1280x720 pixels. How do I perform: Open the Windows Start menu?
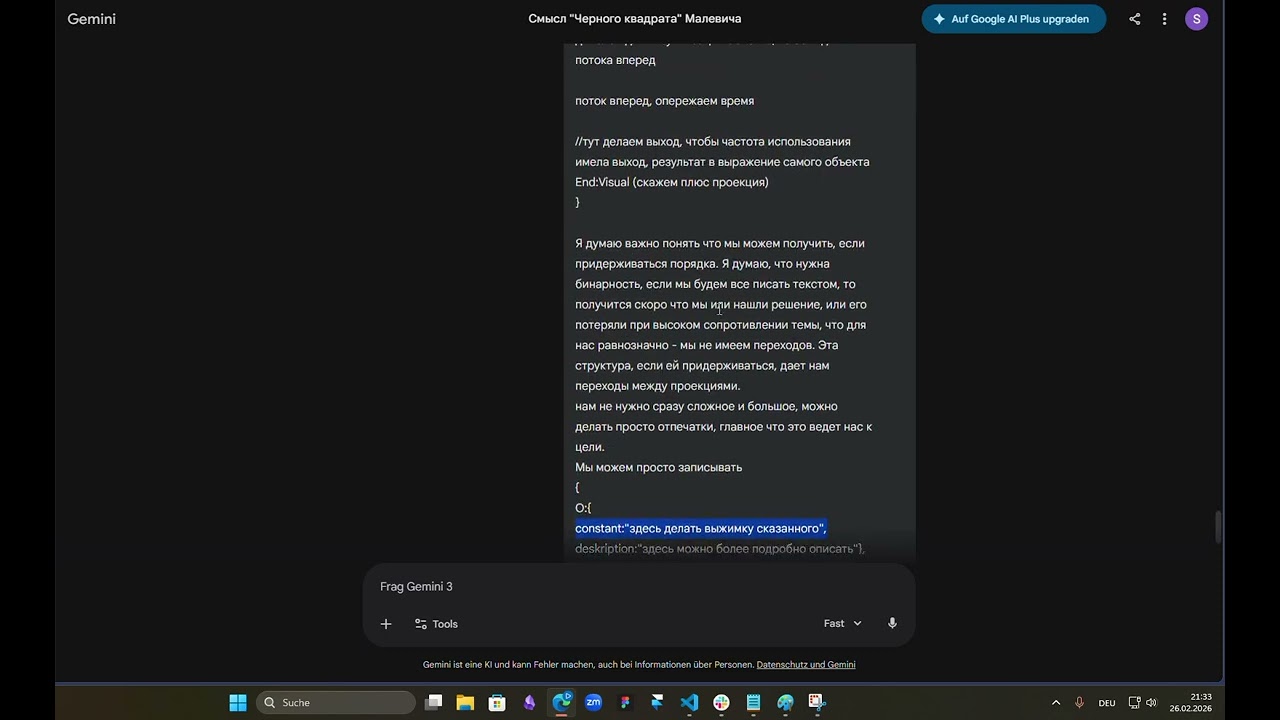[238, 703]
